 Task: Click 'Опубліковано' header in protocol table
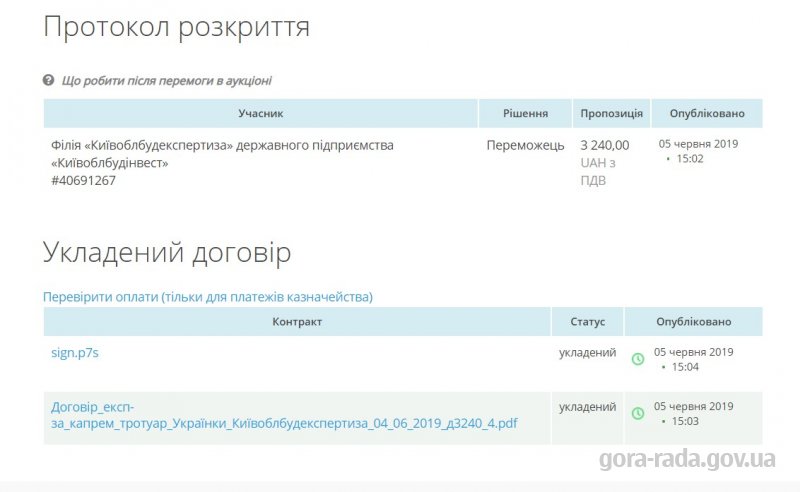point(707,113)
